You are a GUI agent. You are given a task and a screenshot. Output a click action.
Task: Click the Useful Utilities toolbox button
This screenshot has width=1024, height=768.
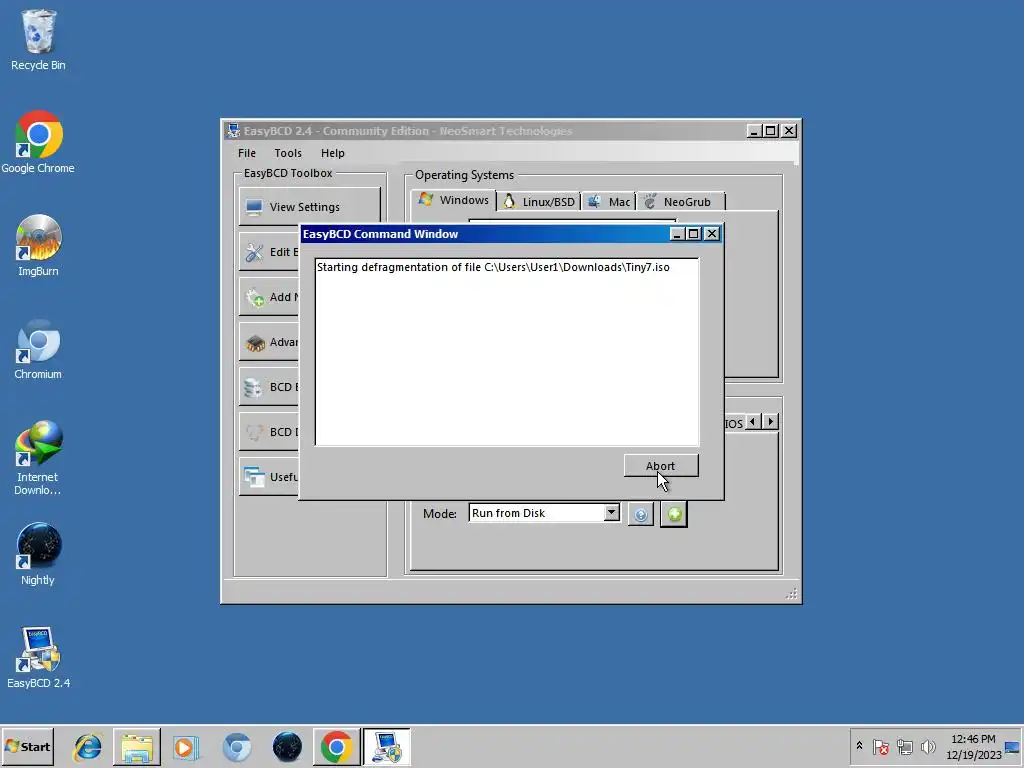click(269, 477)
